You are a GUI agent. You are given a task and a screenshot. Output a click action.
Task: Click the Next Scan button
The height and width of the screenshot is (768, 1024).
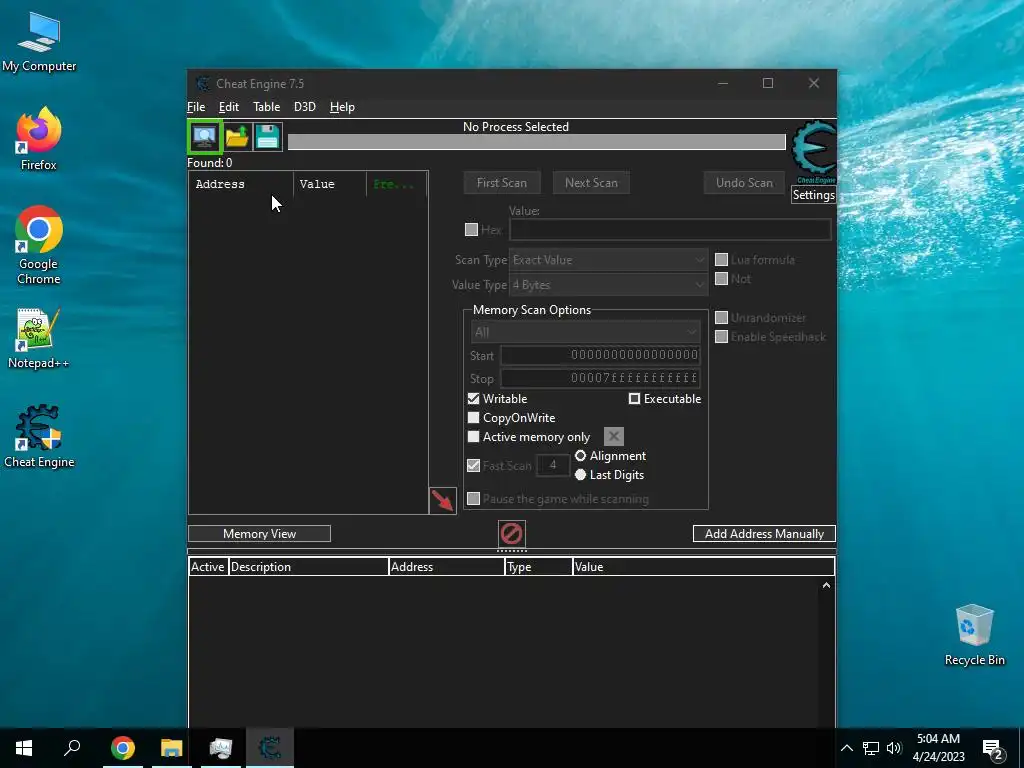coord(591,183)
